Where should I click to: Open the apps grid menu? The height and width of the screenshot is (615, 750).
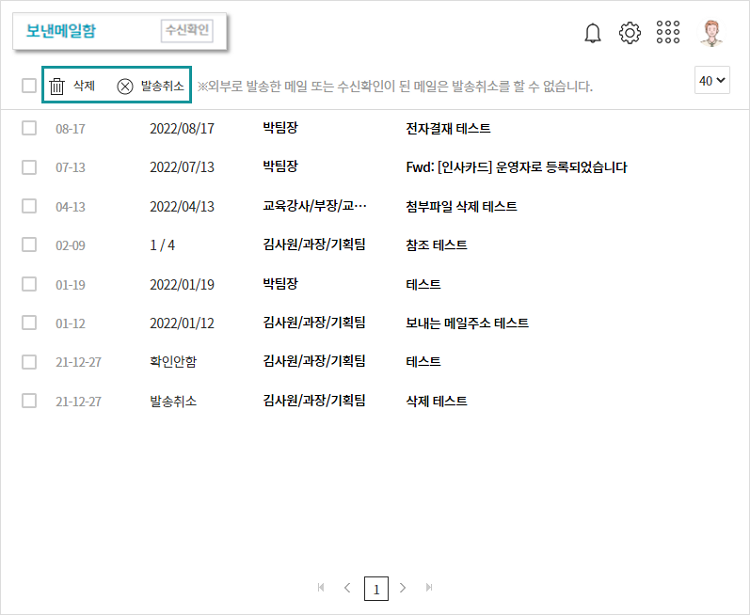tap(668, 32)
